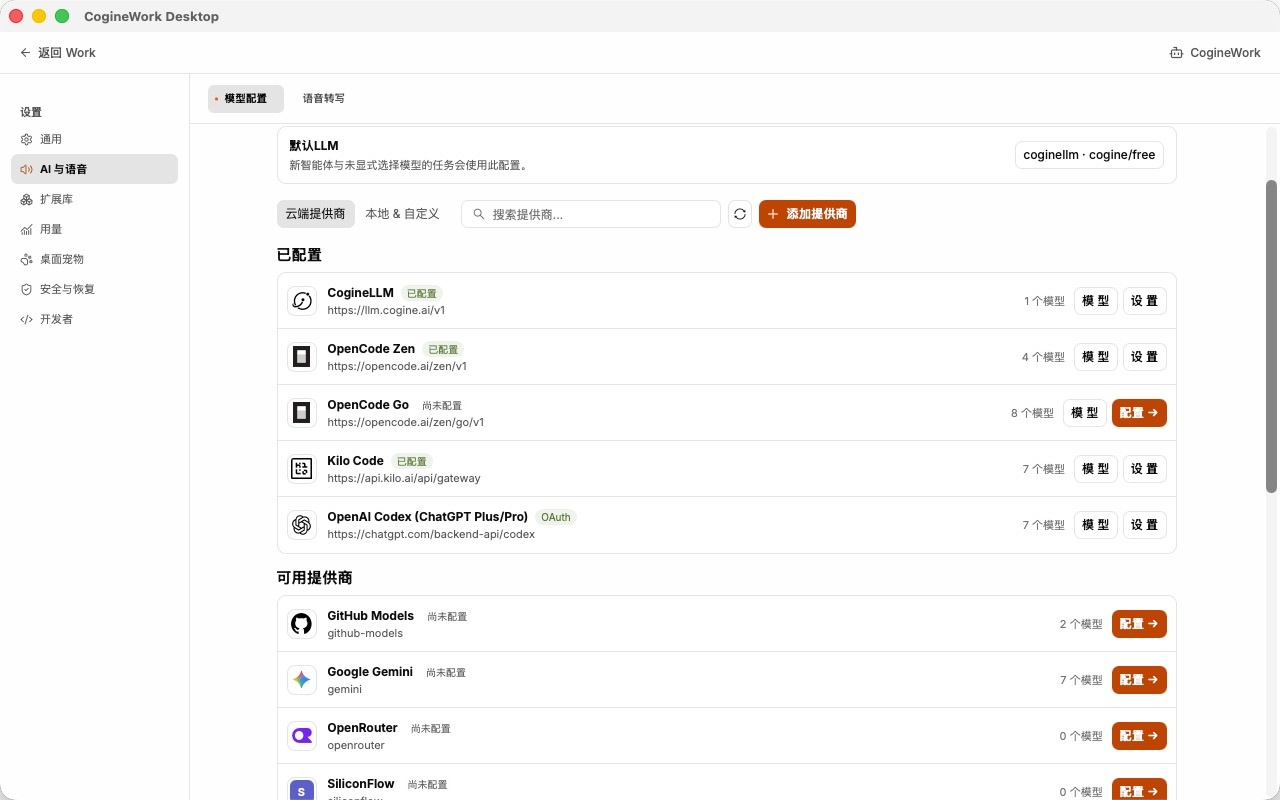Click the magnifier icon in provider search
Viewport: 1280px width, 800px height.
(479, 214)
